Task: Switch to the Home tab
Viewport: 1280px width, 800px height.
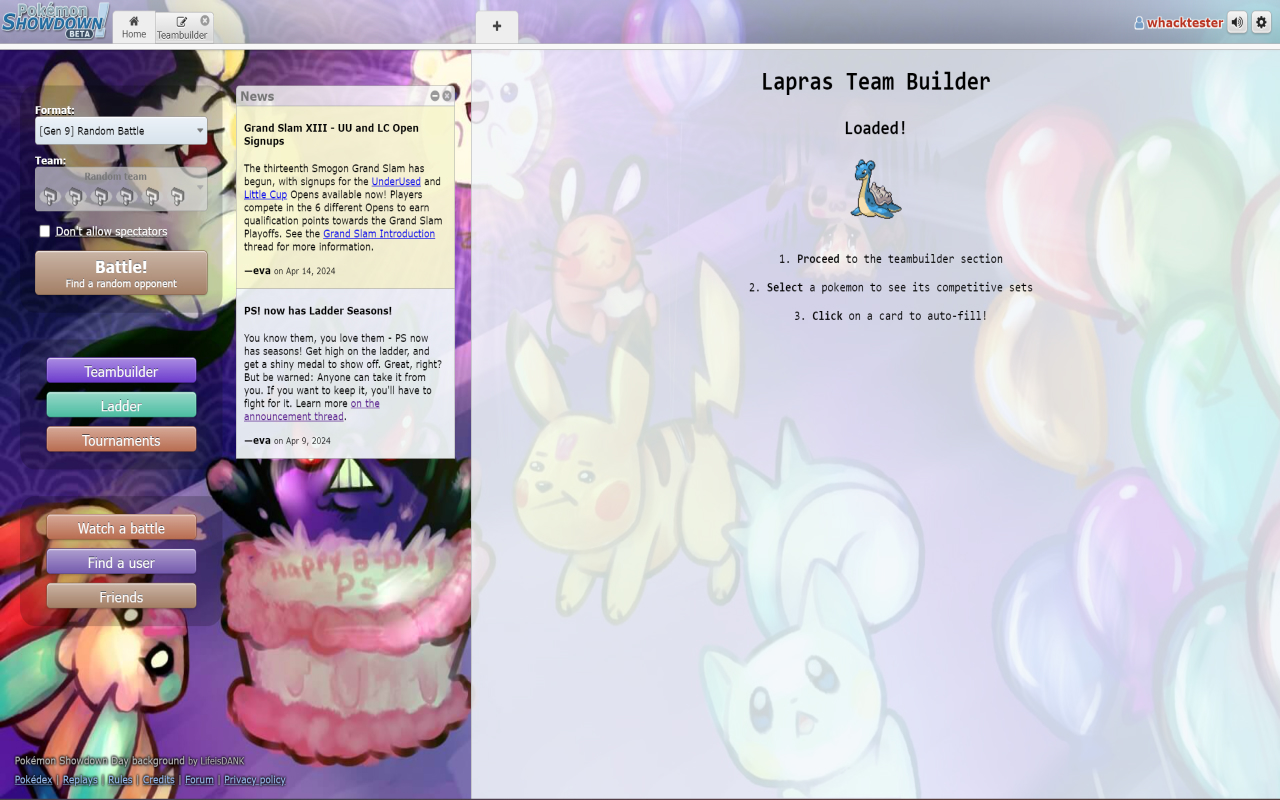Action: pos(133,27)
